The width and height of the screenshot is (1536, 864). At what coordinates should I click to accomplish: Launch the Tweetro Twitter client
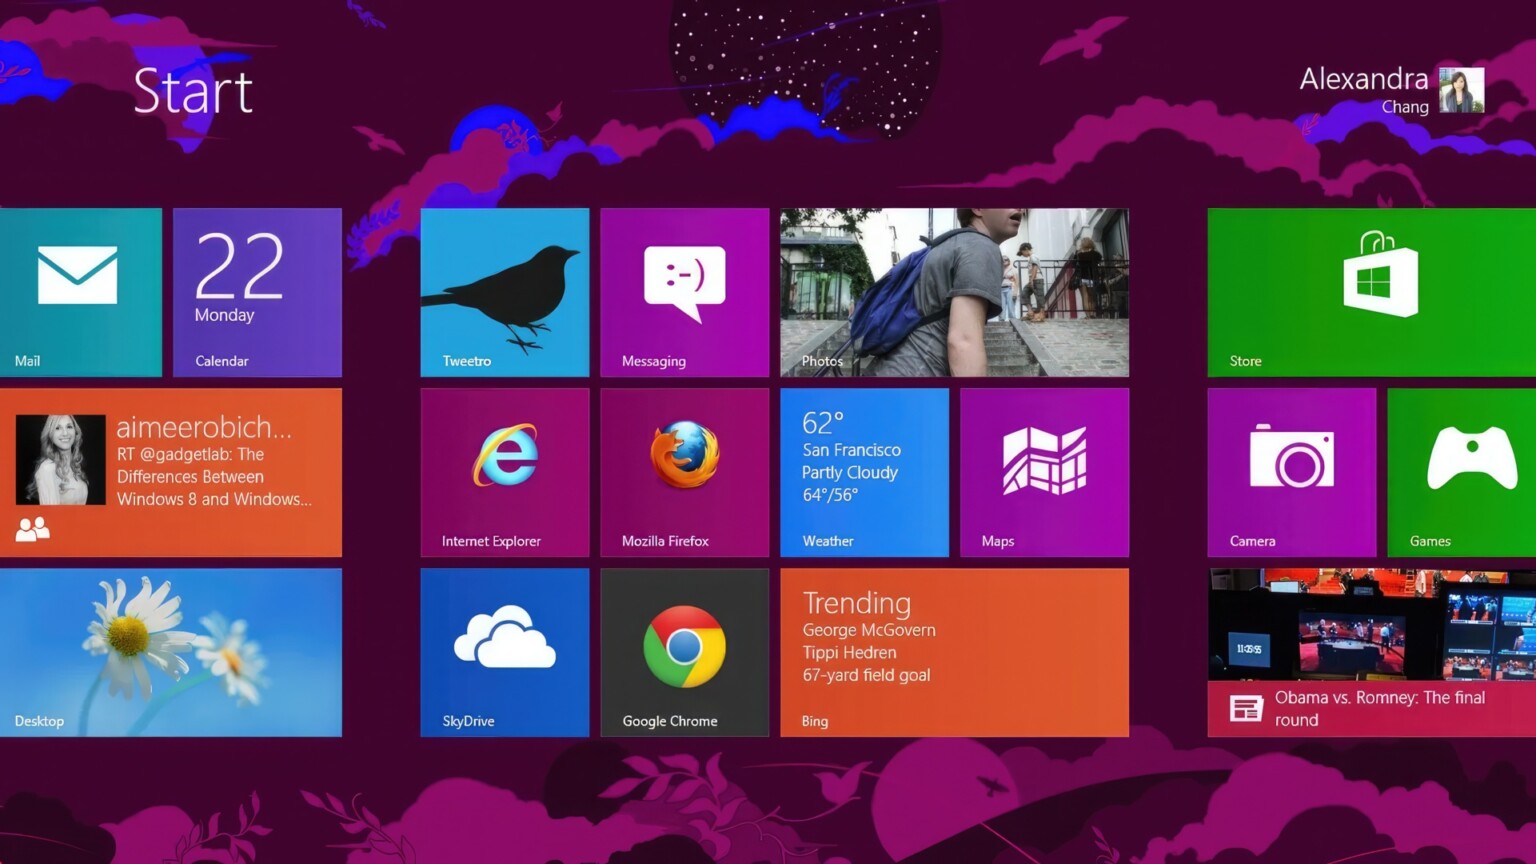(x=505, y=290)
